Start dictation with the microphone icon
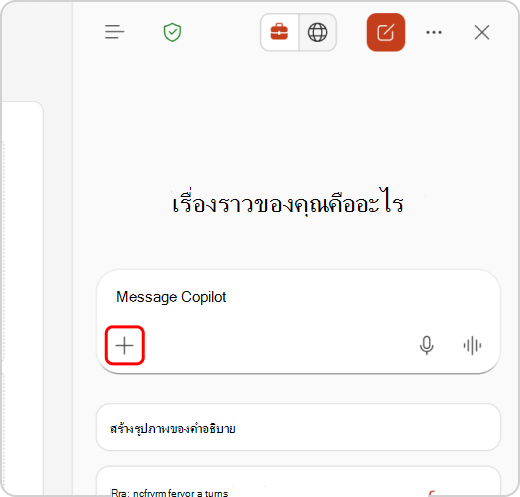 [427, 345]
